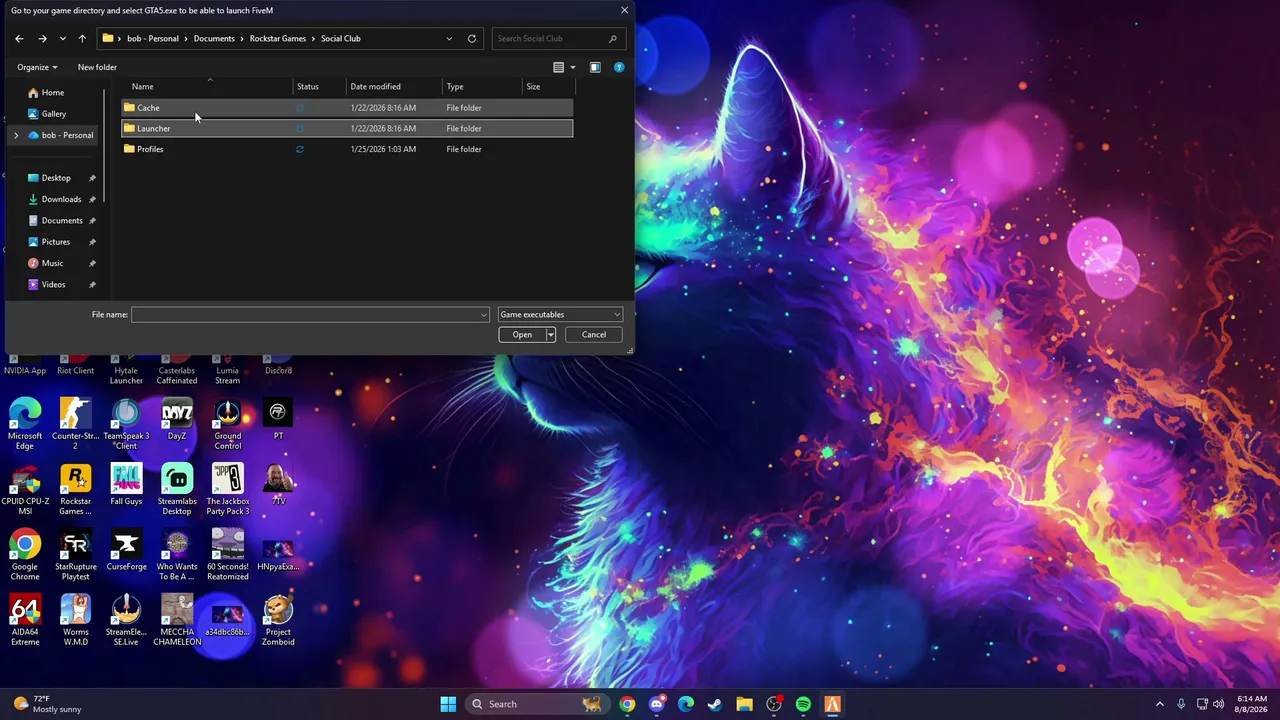Screen dimensions: 1280x720
Task: Open File Explorer from the taskbar
Action: pos(744,704)
